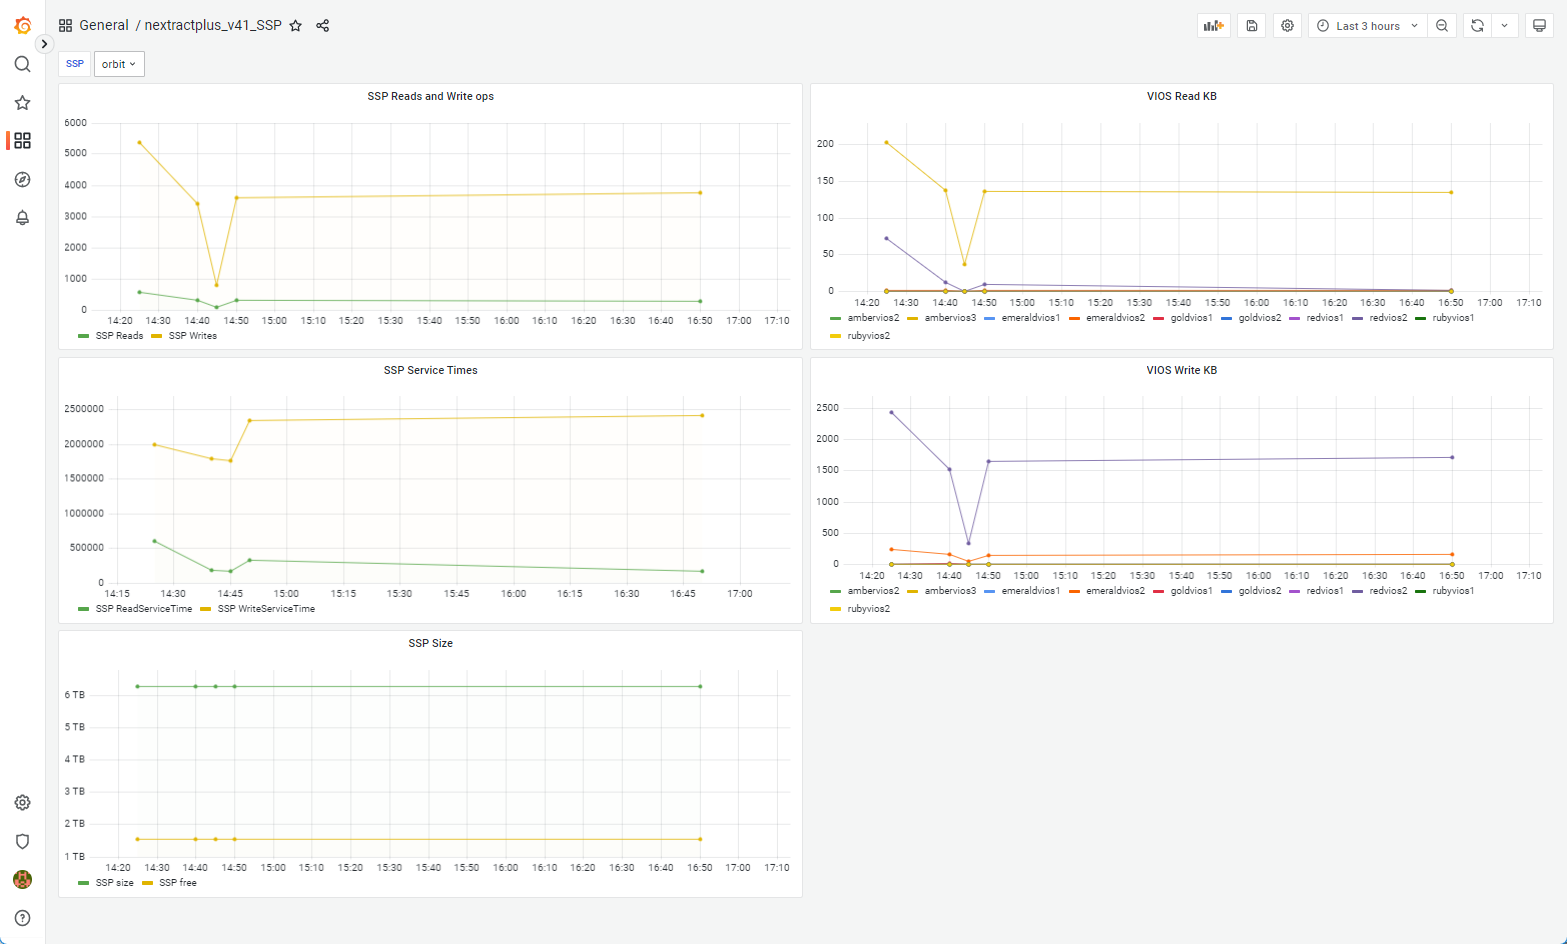Open the search dashboards icon

pyautogui.click(x=22, y=64)
